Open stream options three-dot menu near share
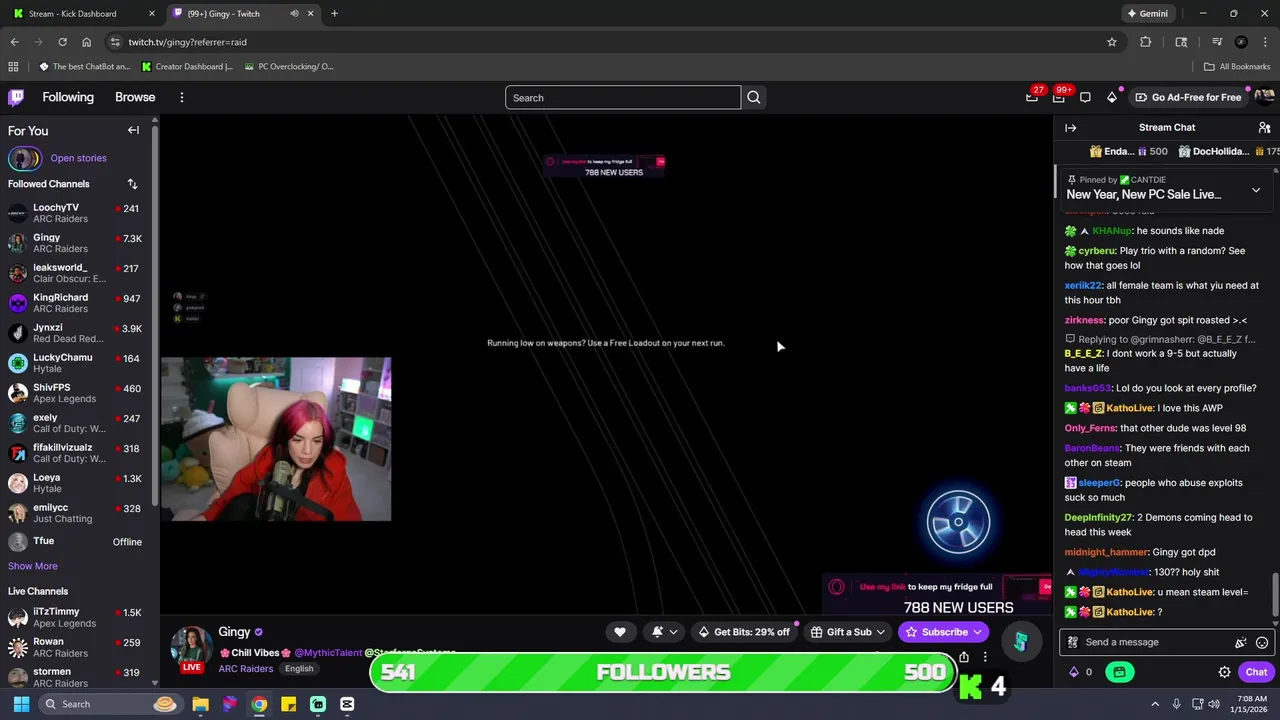This screenshot has height=720, width=1280. [985, 657]
